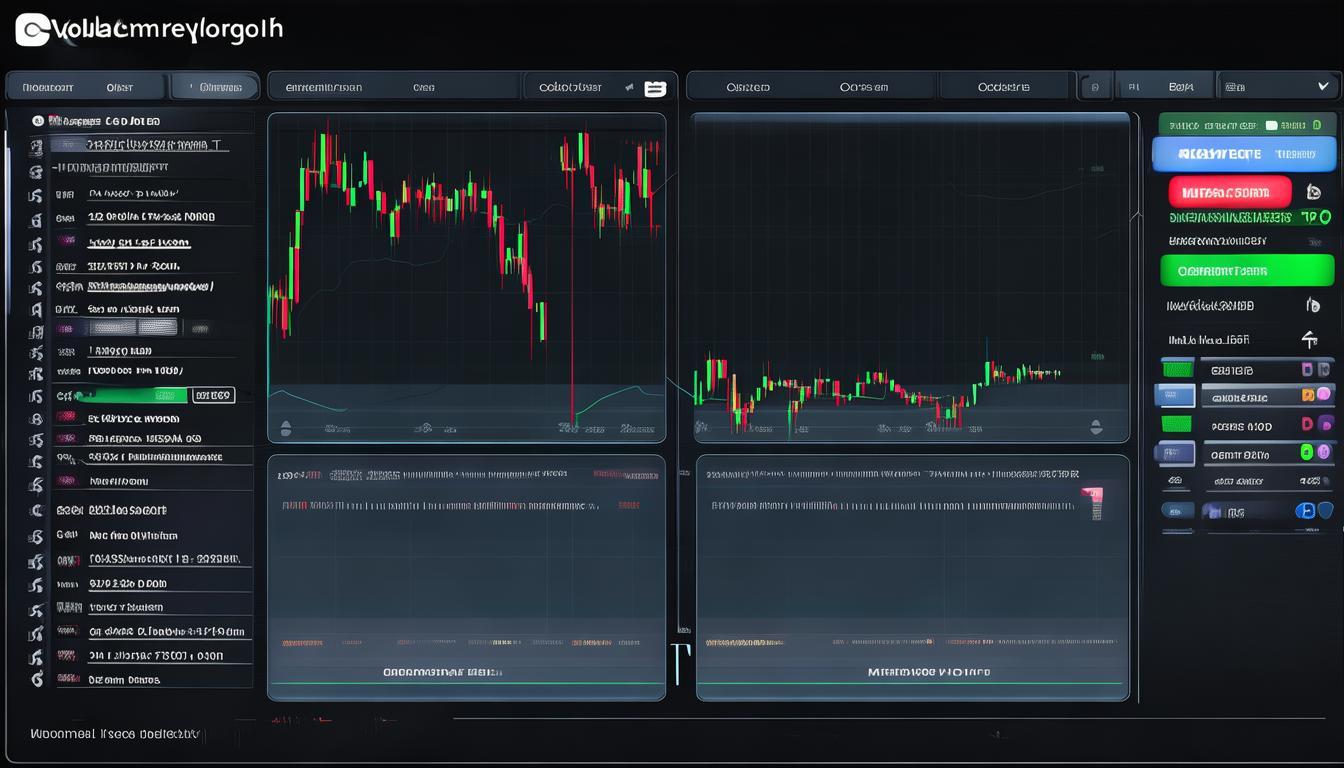Click the large blue button in the right panel
This screenshot has width=1344, height=768.
tap(1243, 155)
